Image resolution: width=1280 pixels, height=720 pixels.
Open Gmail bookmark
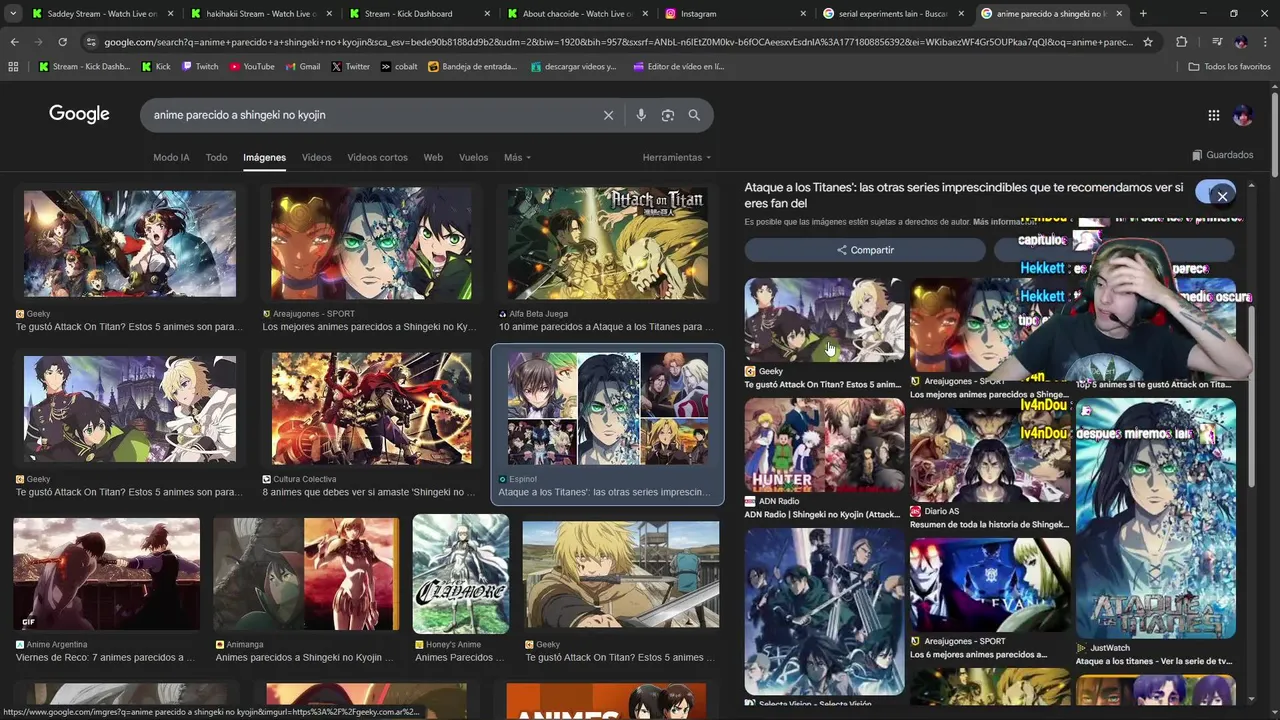pyautogui.click(x=303, y=66)
